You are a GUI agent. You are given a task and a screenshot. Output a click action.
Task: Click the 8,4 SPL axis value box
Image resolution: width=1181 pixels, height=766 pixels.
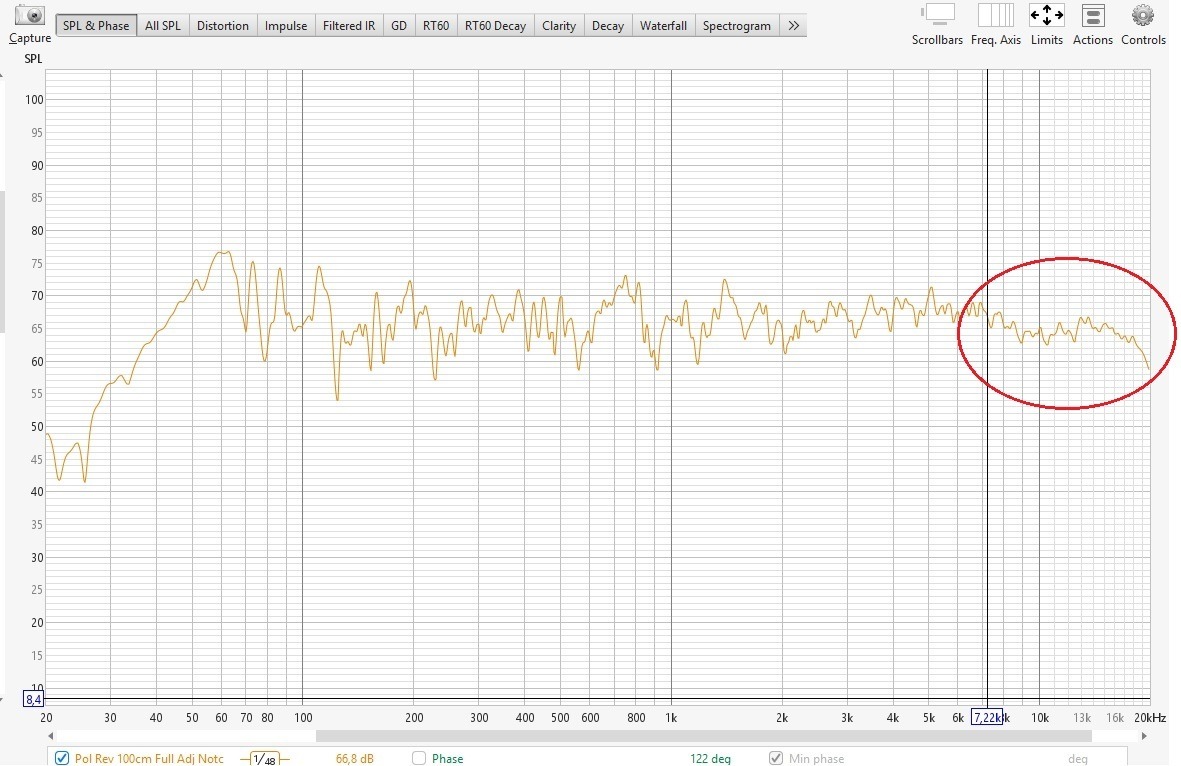pos(33,699)
